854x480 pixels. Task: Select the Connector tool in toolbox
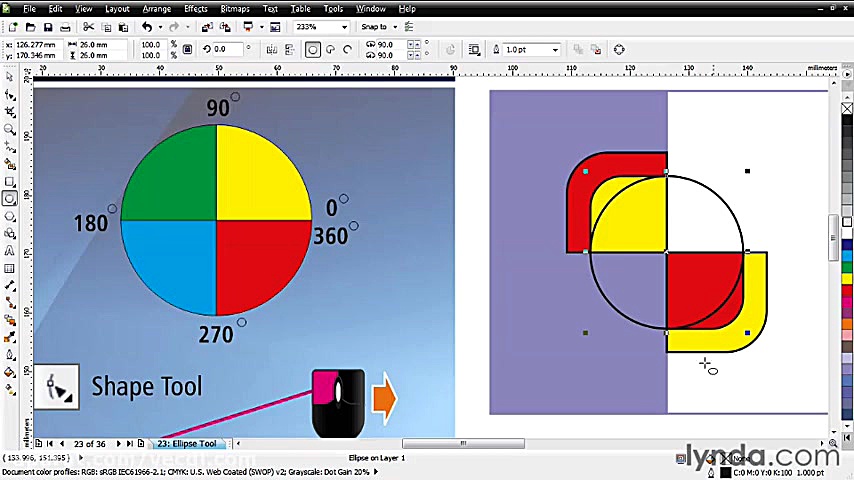pos(9,303)
